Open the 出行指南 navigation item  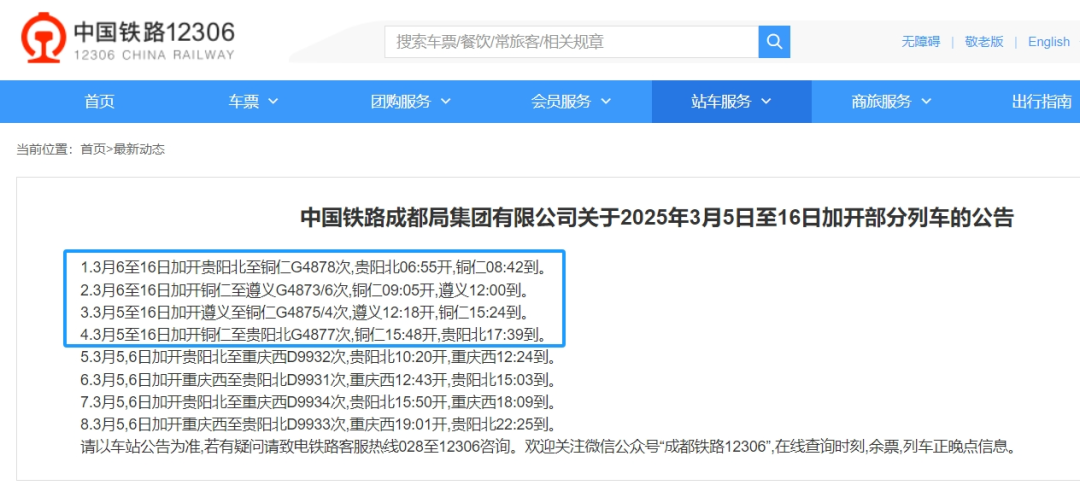pyautogui.click(x=1041, y=102)
